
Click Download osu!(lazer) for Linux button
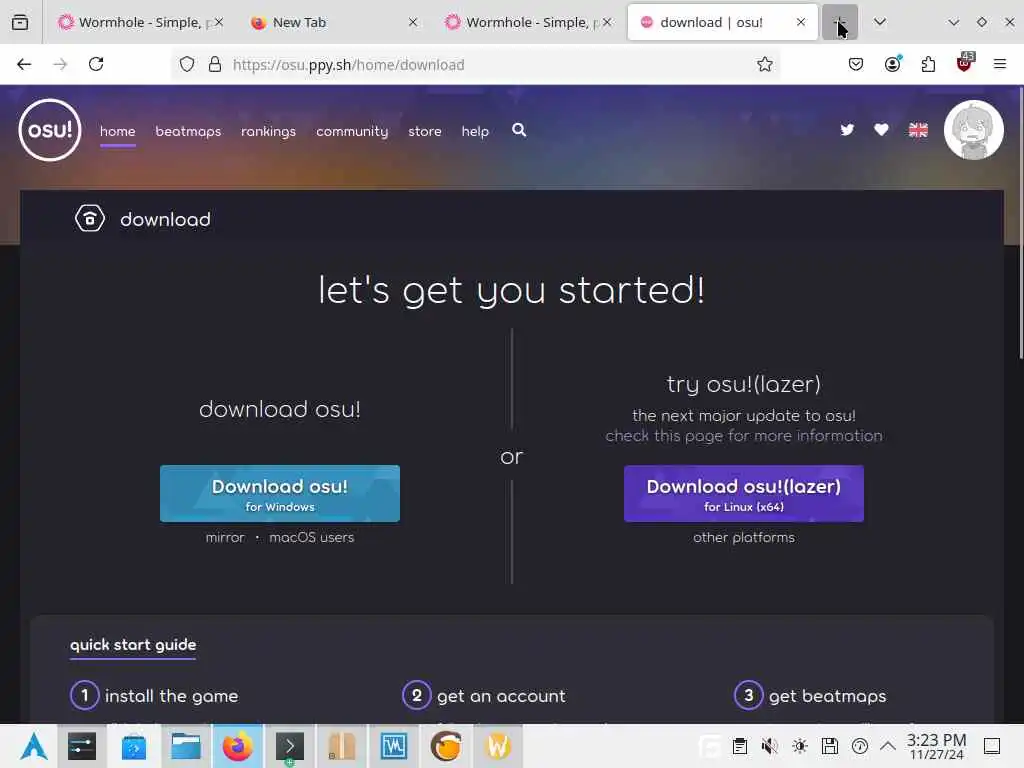click(743, 494)
